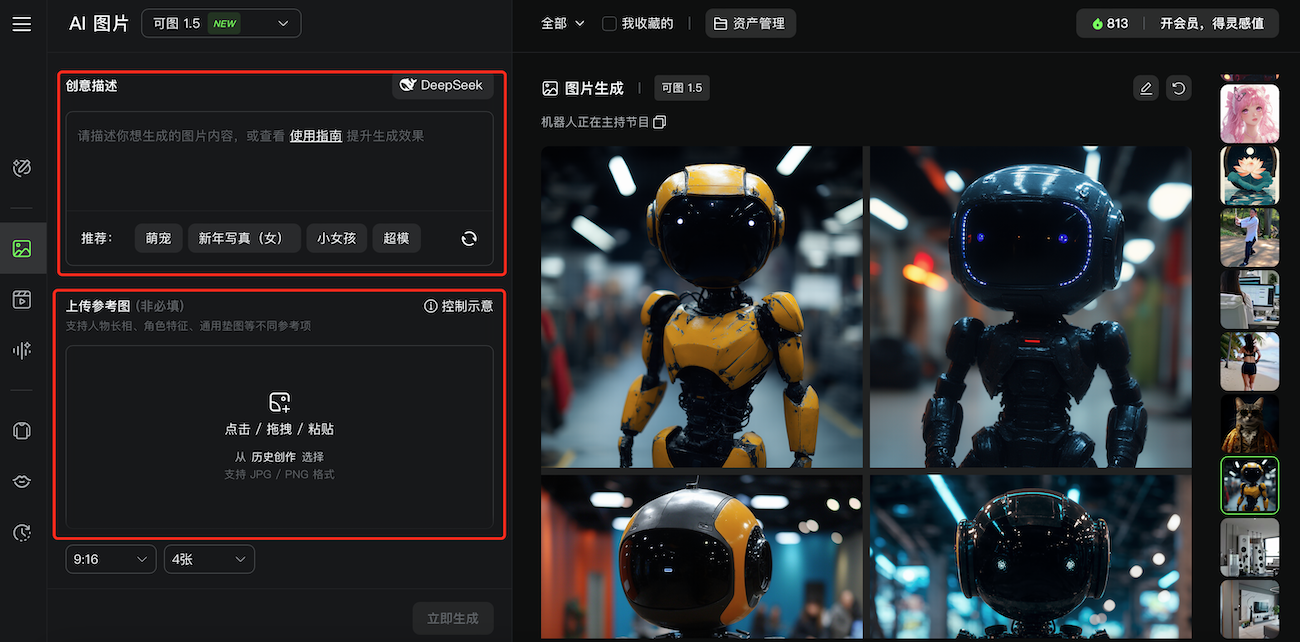This screenshot has width=1300, height=642.
Task: Open the dark blue robot generated image
Action: coord(1031,307)
